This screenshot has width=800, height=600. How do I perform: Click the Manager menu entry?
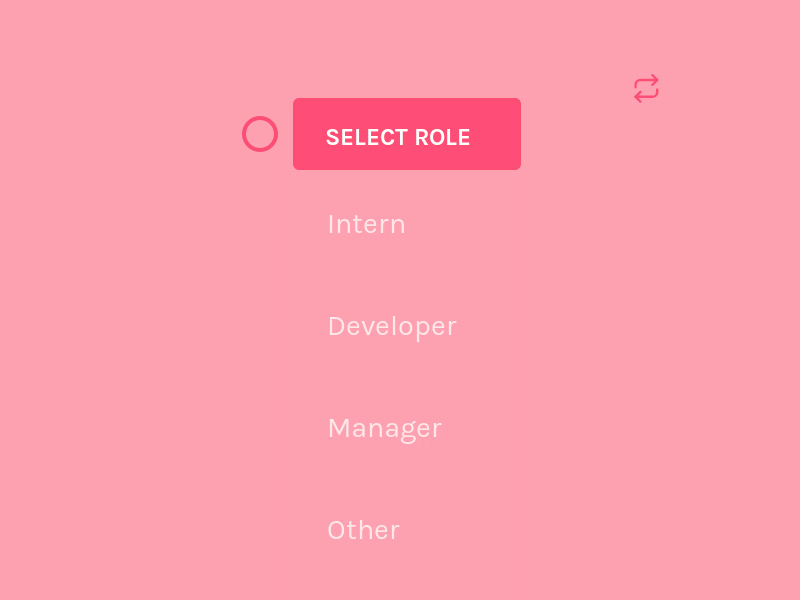[x=384, y=428]
